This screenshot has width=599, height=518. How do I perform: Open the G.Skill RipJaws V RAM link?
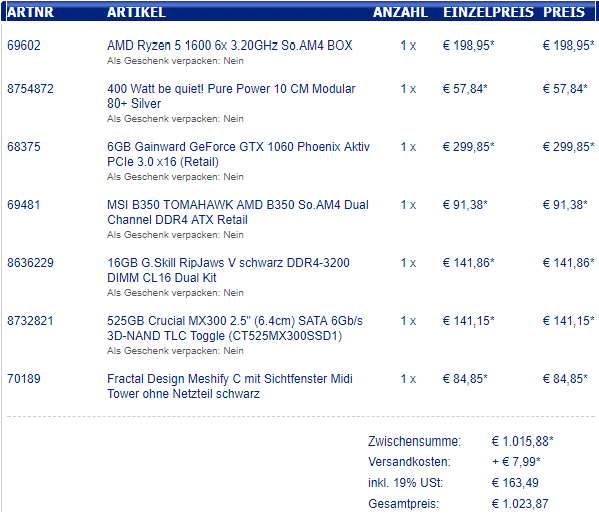[x=228, y=270]
